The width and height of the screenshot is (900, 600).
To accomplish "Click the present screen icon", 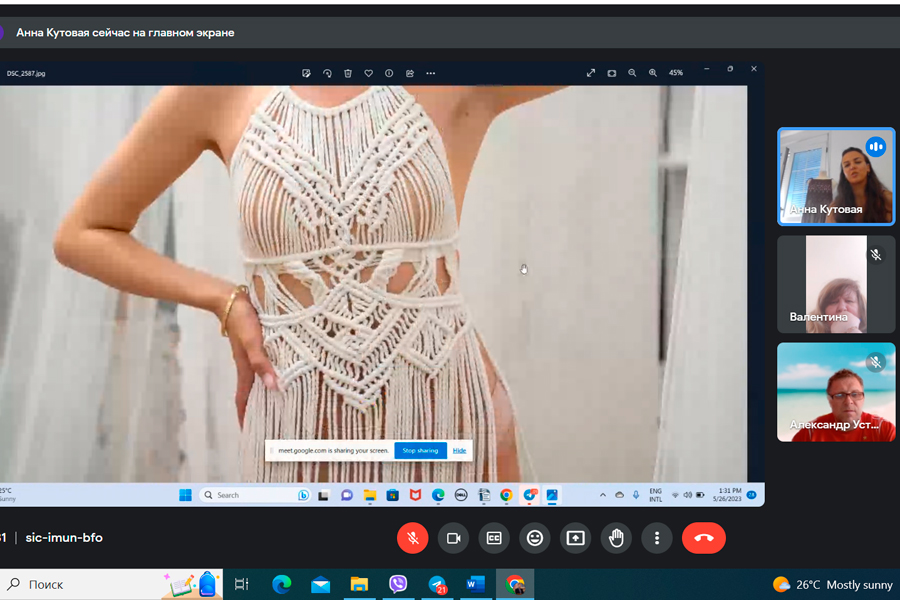I will pyautogui.click(x=575, y=538).
